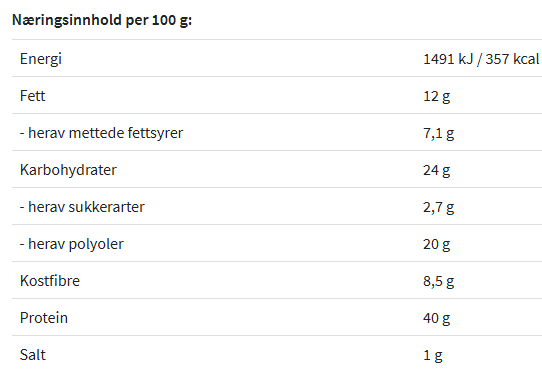Select '- herav mettede fettsyrer' label
Screen dimensions: 542x384
tap(101, 133)
